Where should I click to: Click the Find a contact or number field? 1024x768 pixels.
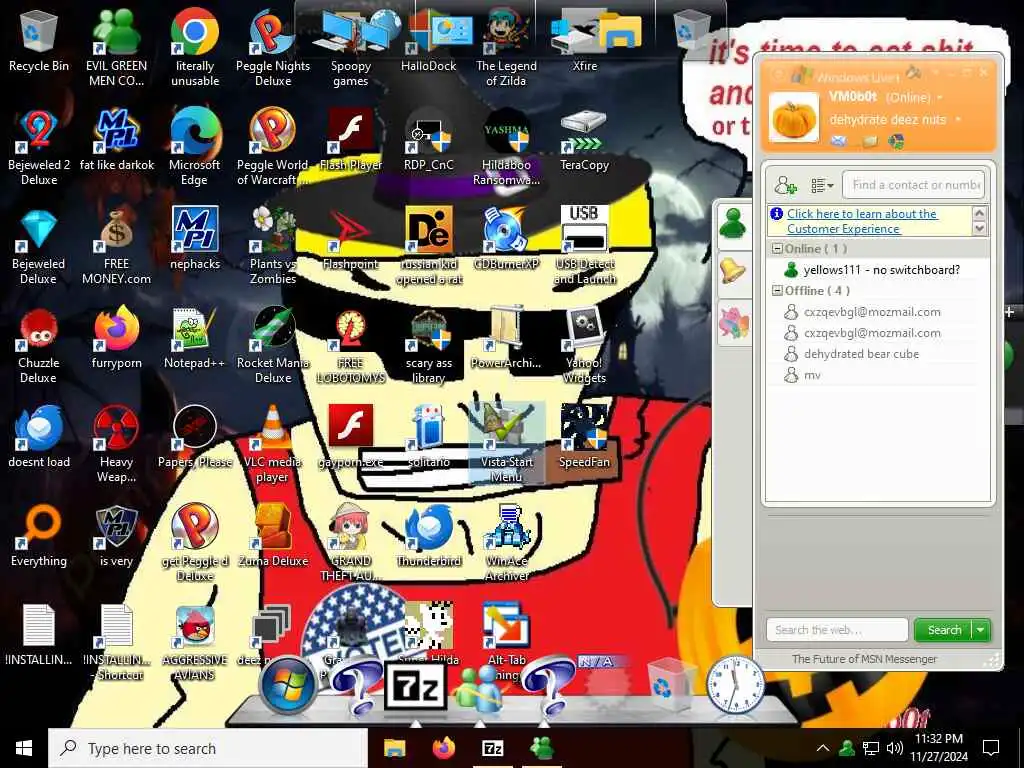coord(914,185)
